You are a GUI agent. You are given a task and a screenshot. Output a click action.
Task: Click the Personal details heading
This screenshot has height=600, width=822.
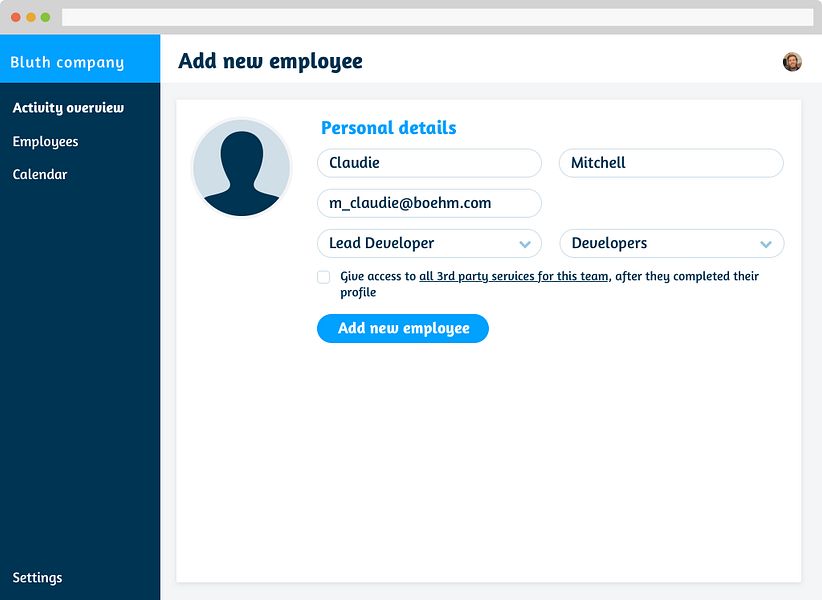pos(388,128)
